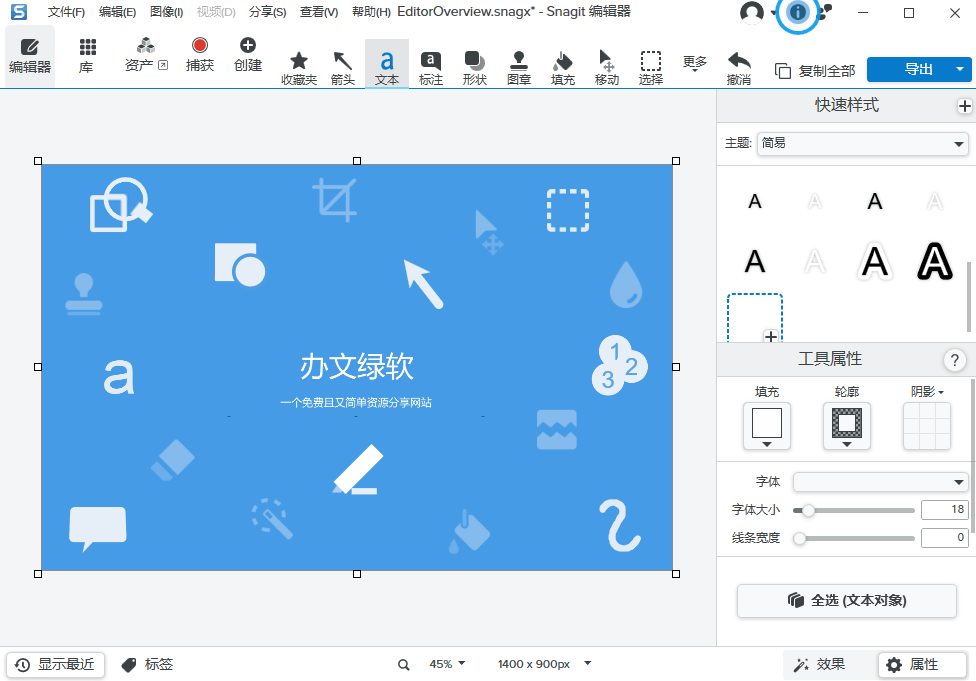The image size is (976, 681).
Task: Start a new capture with 捕获
Action: [x=200, y=55]
